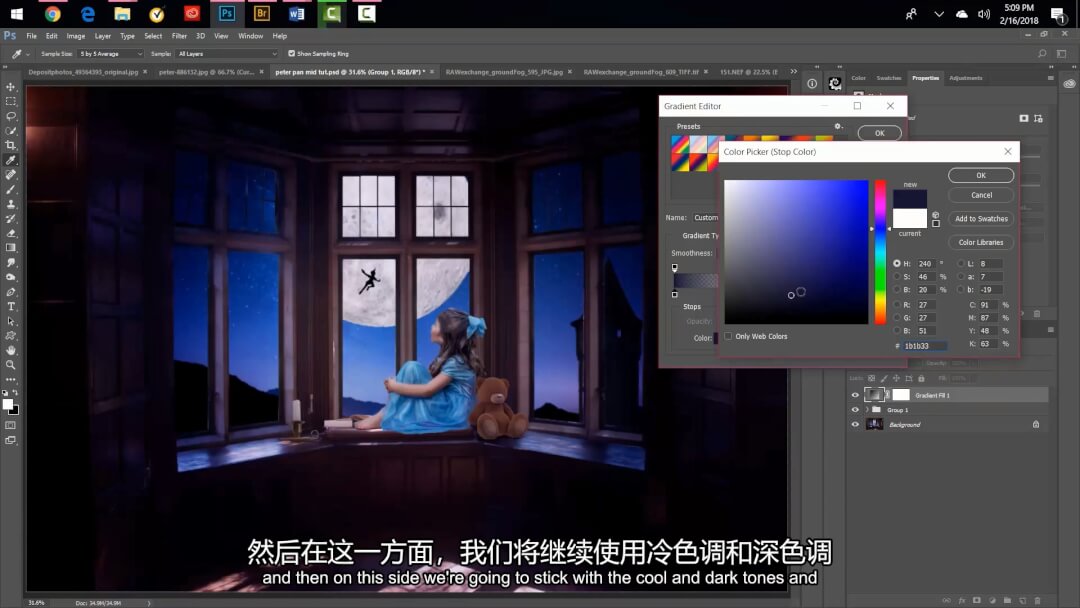Image resolution: width=1080 pixels, height=608 pixels.
Task: Select the Move tool
Action: (10, 87)
